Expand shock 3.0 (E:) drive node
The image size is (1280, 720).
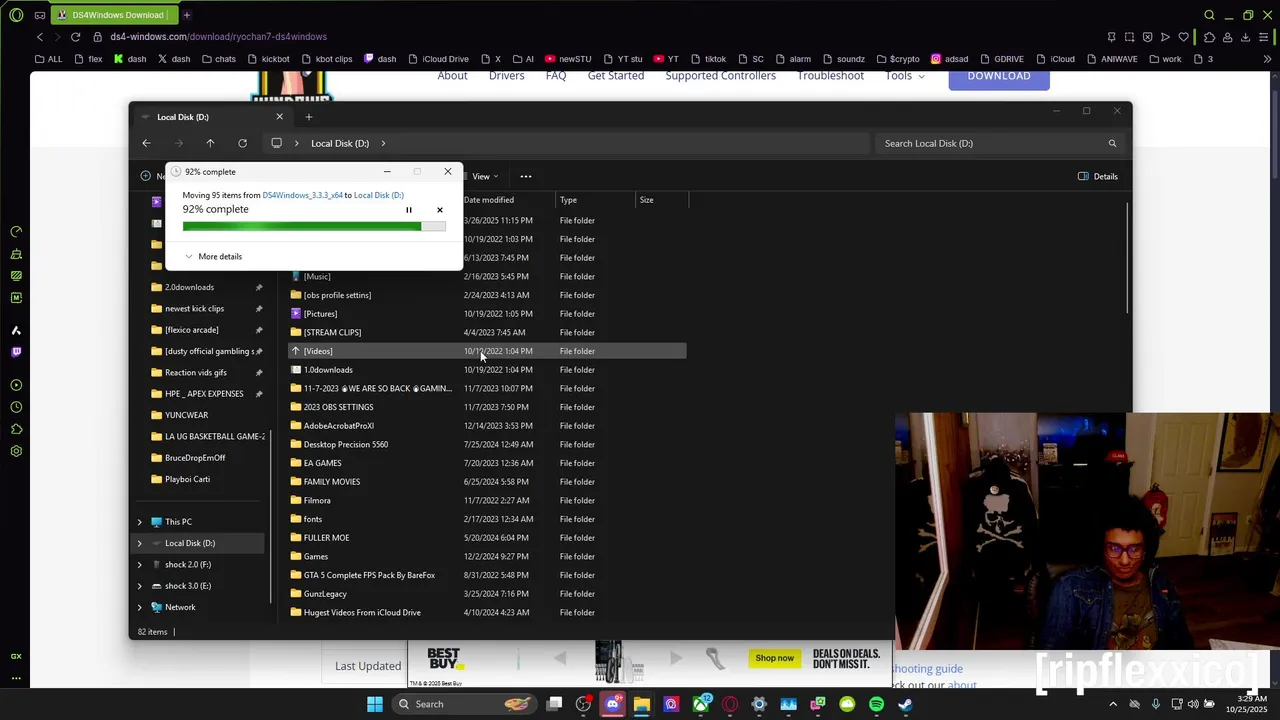click(139, 586)
